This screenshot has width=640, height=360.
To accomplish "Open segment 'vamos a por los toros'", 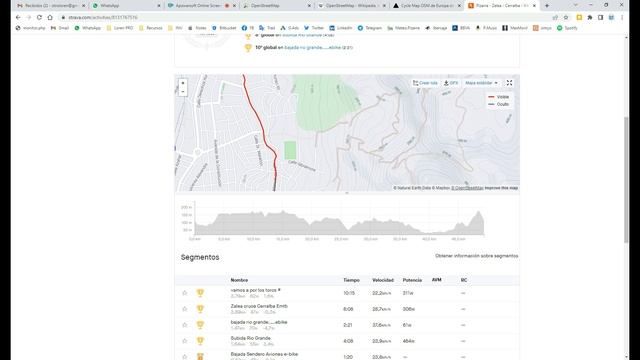I will (253, 290).
